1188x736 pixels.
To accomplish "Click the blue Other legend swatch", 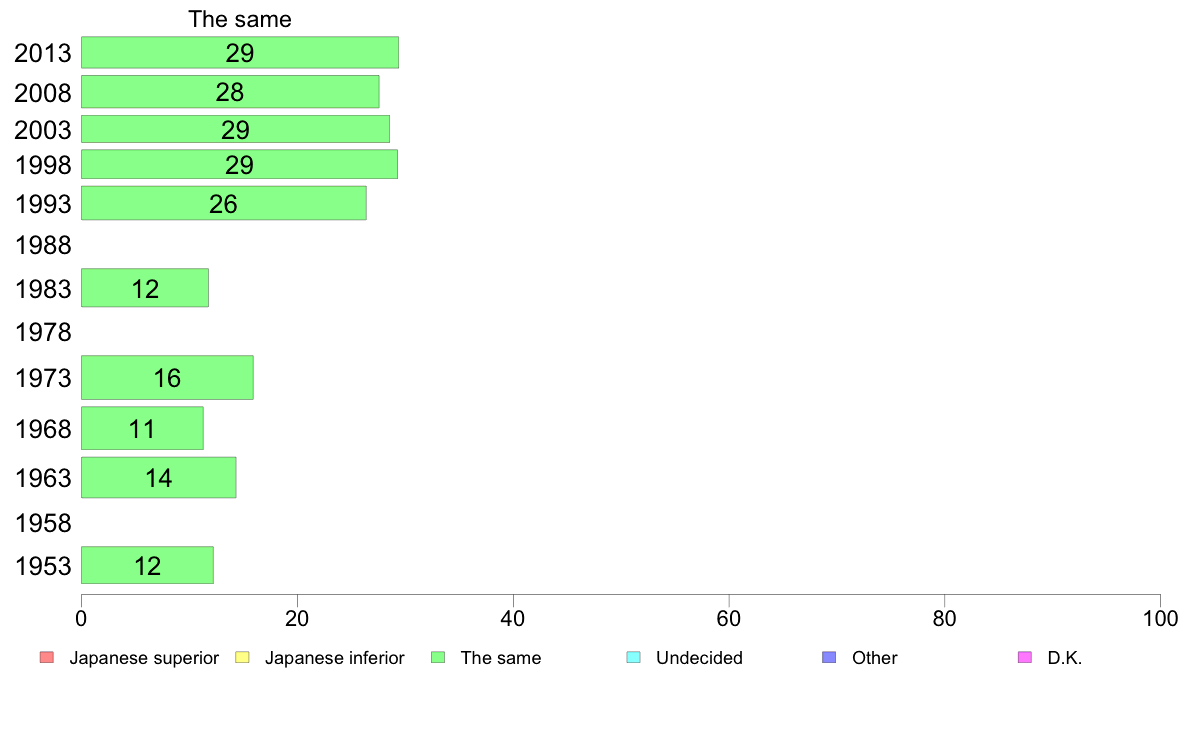I will [x=830, y=657].
